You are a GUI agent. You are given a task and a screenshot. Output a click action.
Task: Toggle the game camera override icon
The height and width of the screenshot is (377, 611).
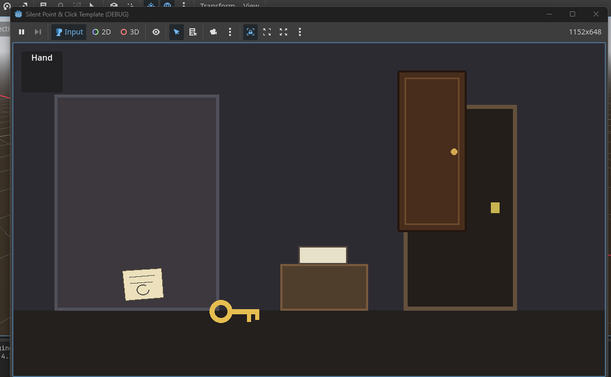click(213, 32)
